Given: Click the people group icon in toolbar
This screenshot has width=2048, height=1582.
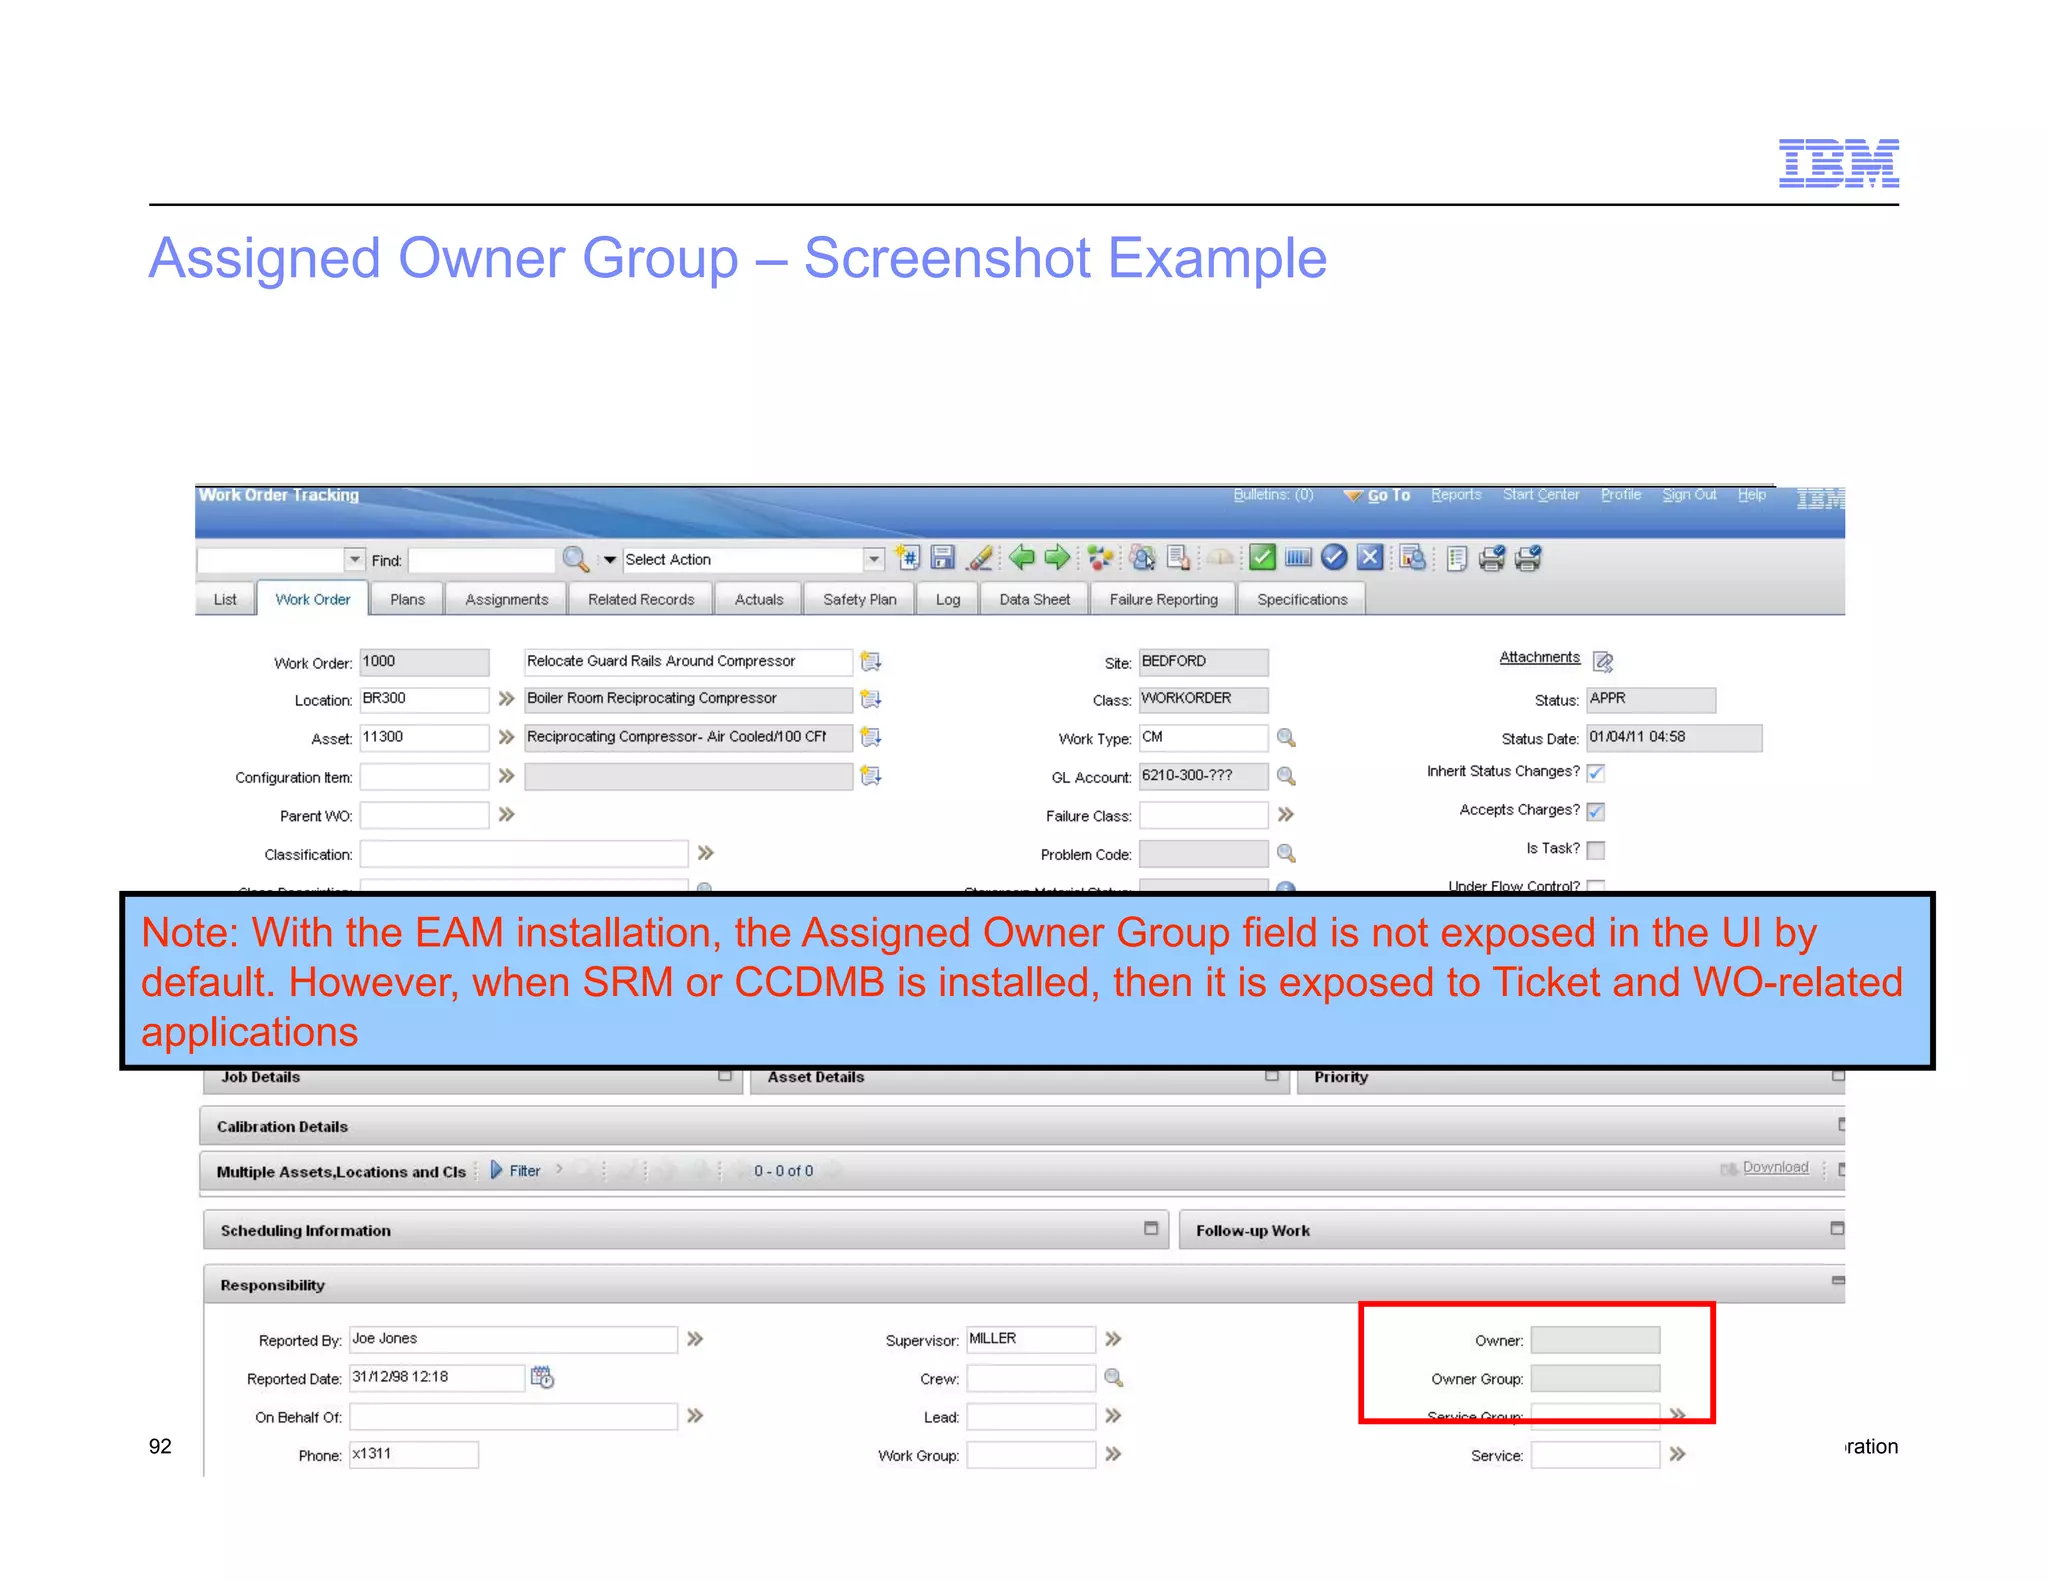Looking at the screenshot, I should 1142,558.
